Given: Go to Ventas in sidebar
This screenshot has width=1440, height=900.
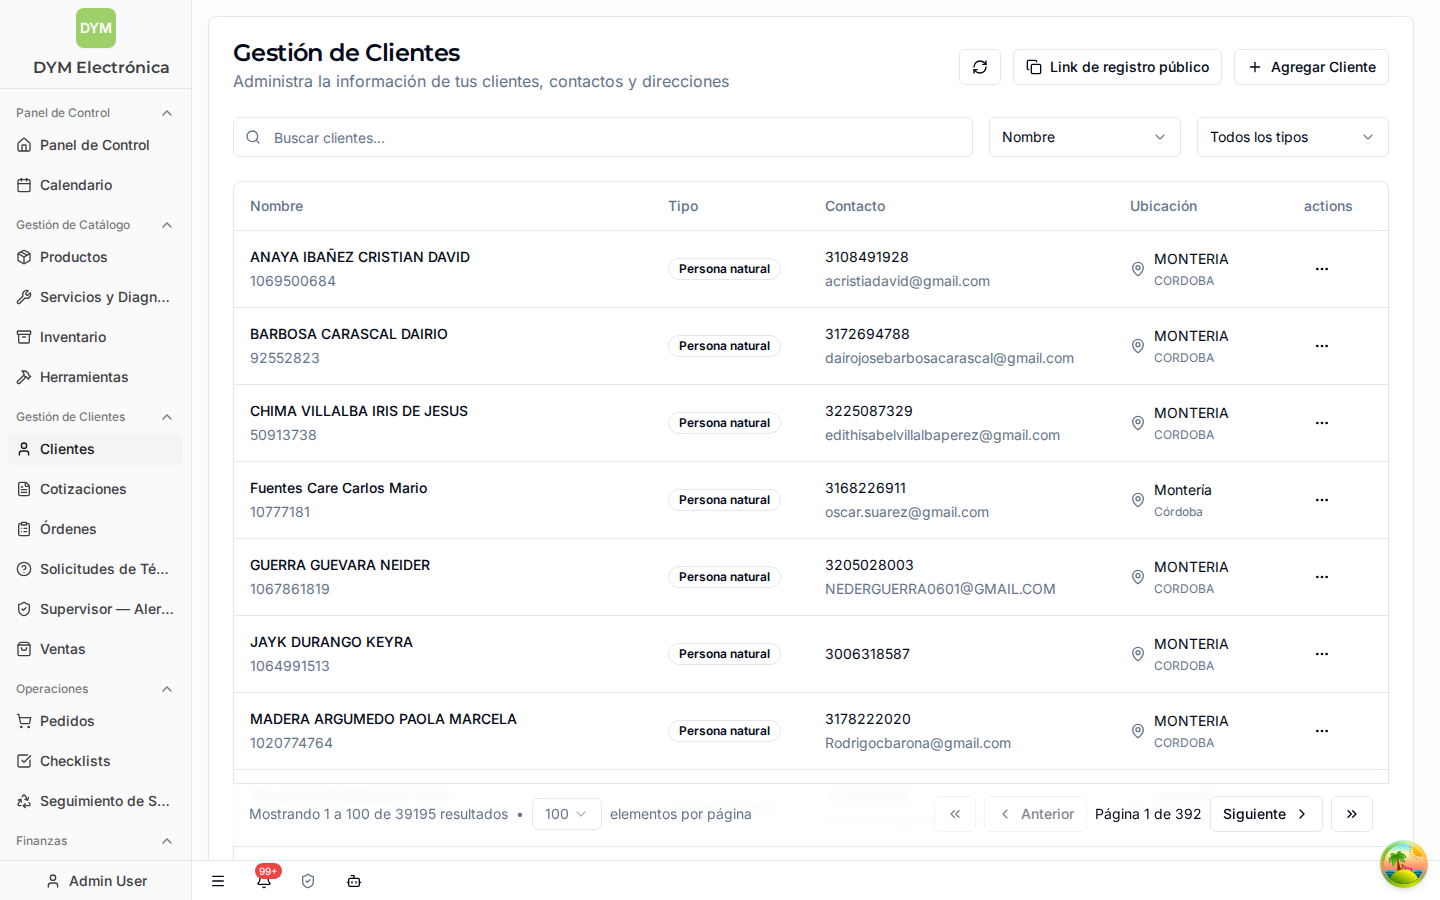Looking at the screenshot, I should tap(95, 649).
